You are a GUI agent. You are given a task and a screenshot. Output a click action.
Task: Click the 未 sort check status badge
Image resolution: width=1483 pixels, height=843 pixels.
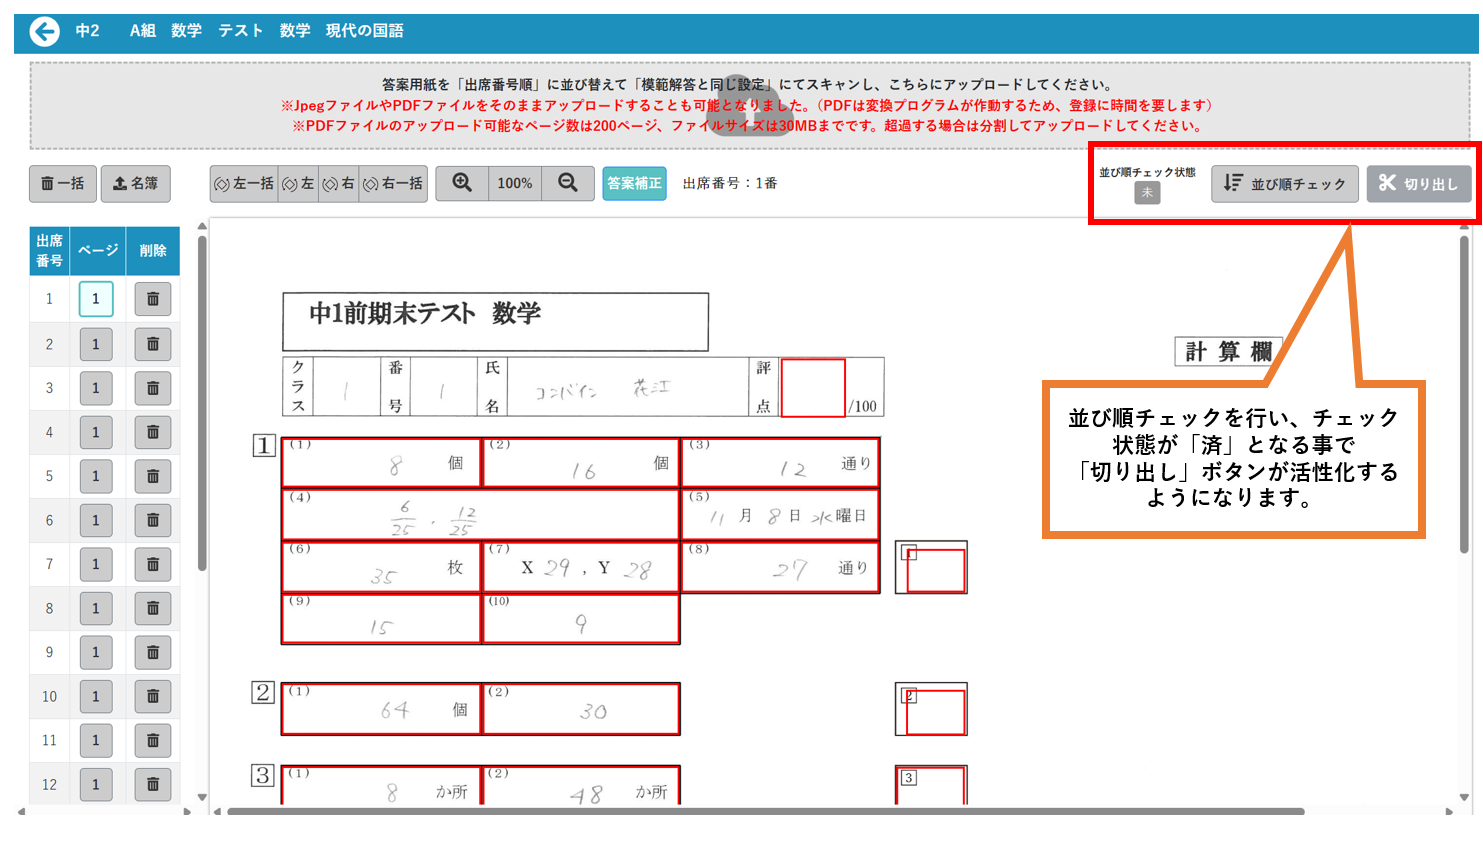click(1147, 192)
